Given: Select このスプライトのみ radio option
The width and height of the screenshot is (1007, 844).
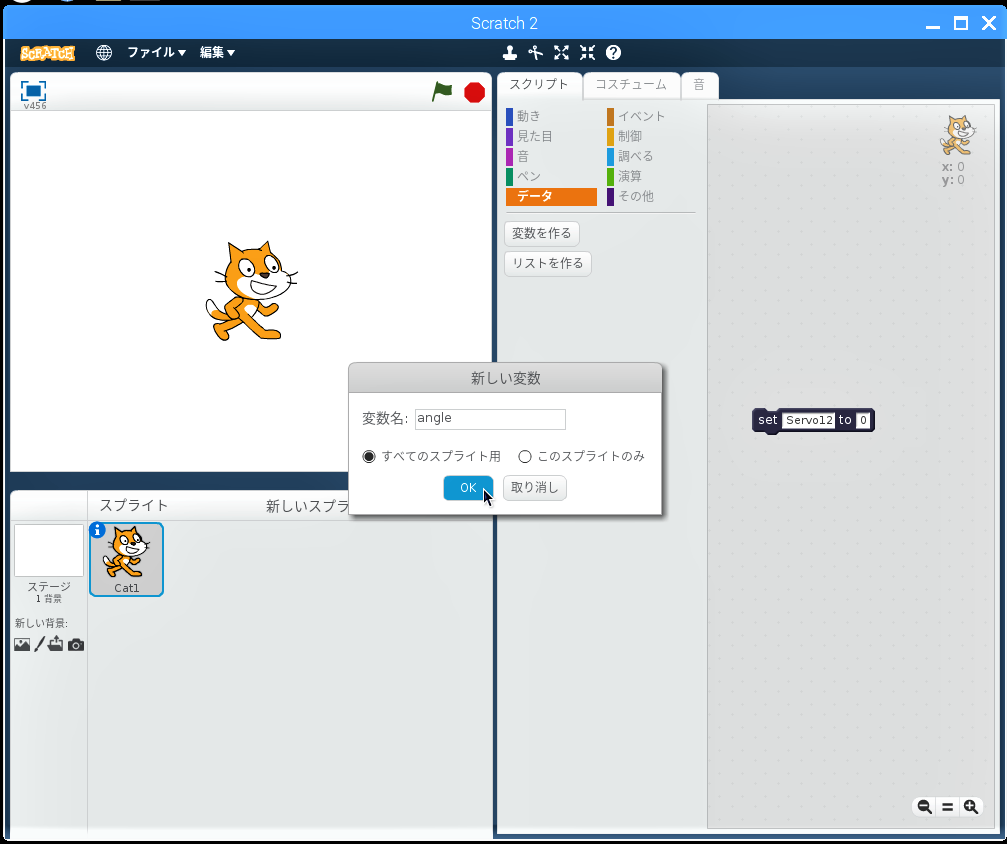Looking at the screenshot, I should click(x=525, y=457).
